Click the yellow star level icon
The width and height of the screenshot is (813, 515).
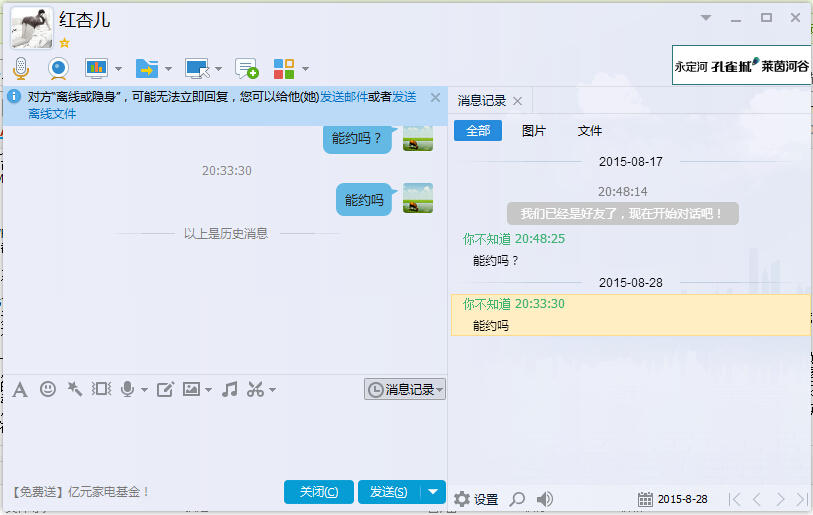point(64,43)
